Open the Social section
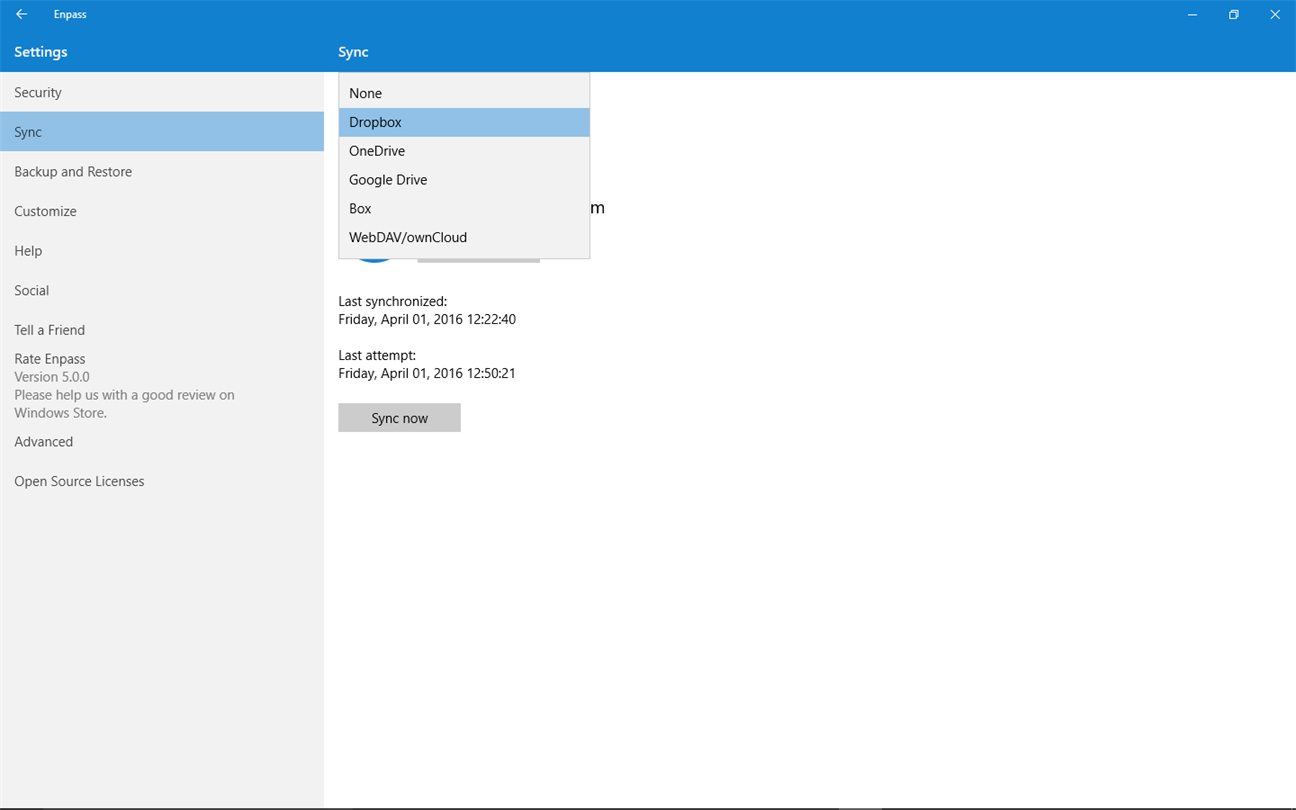 [x=162, y=290]
